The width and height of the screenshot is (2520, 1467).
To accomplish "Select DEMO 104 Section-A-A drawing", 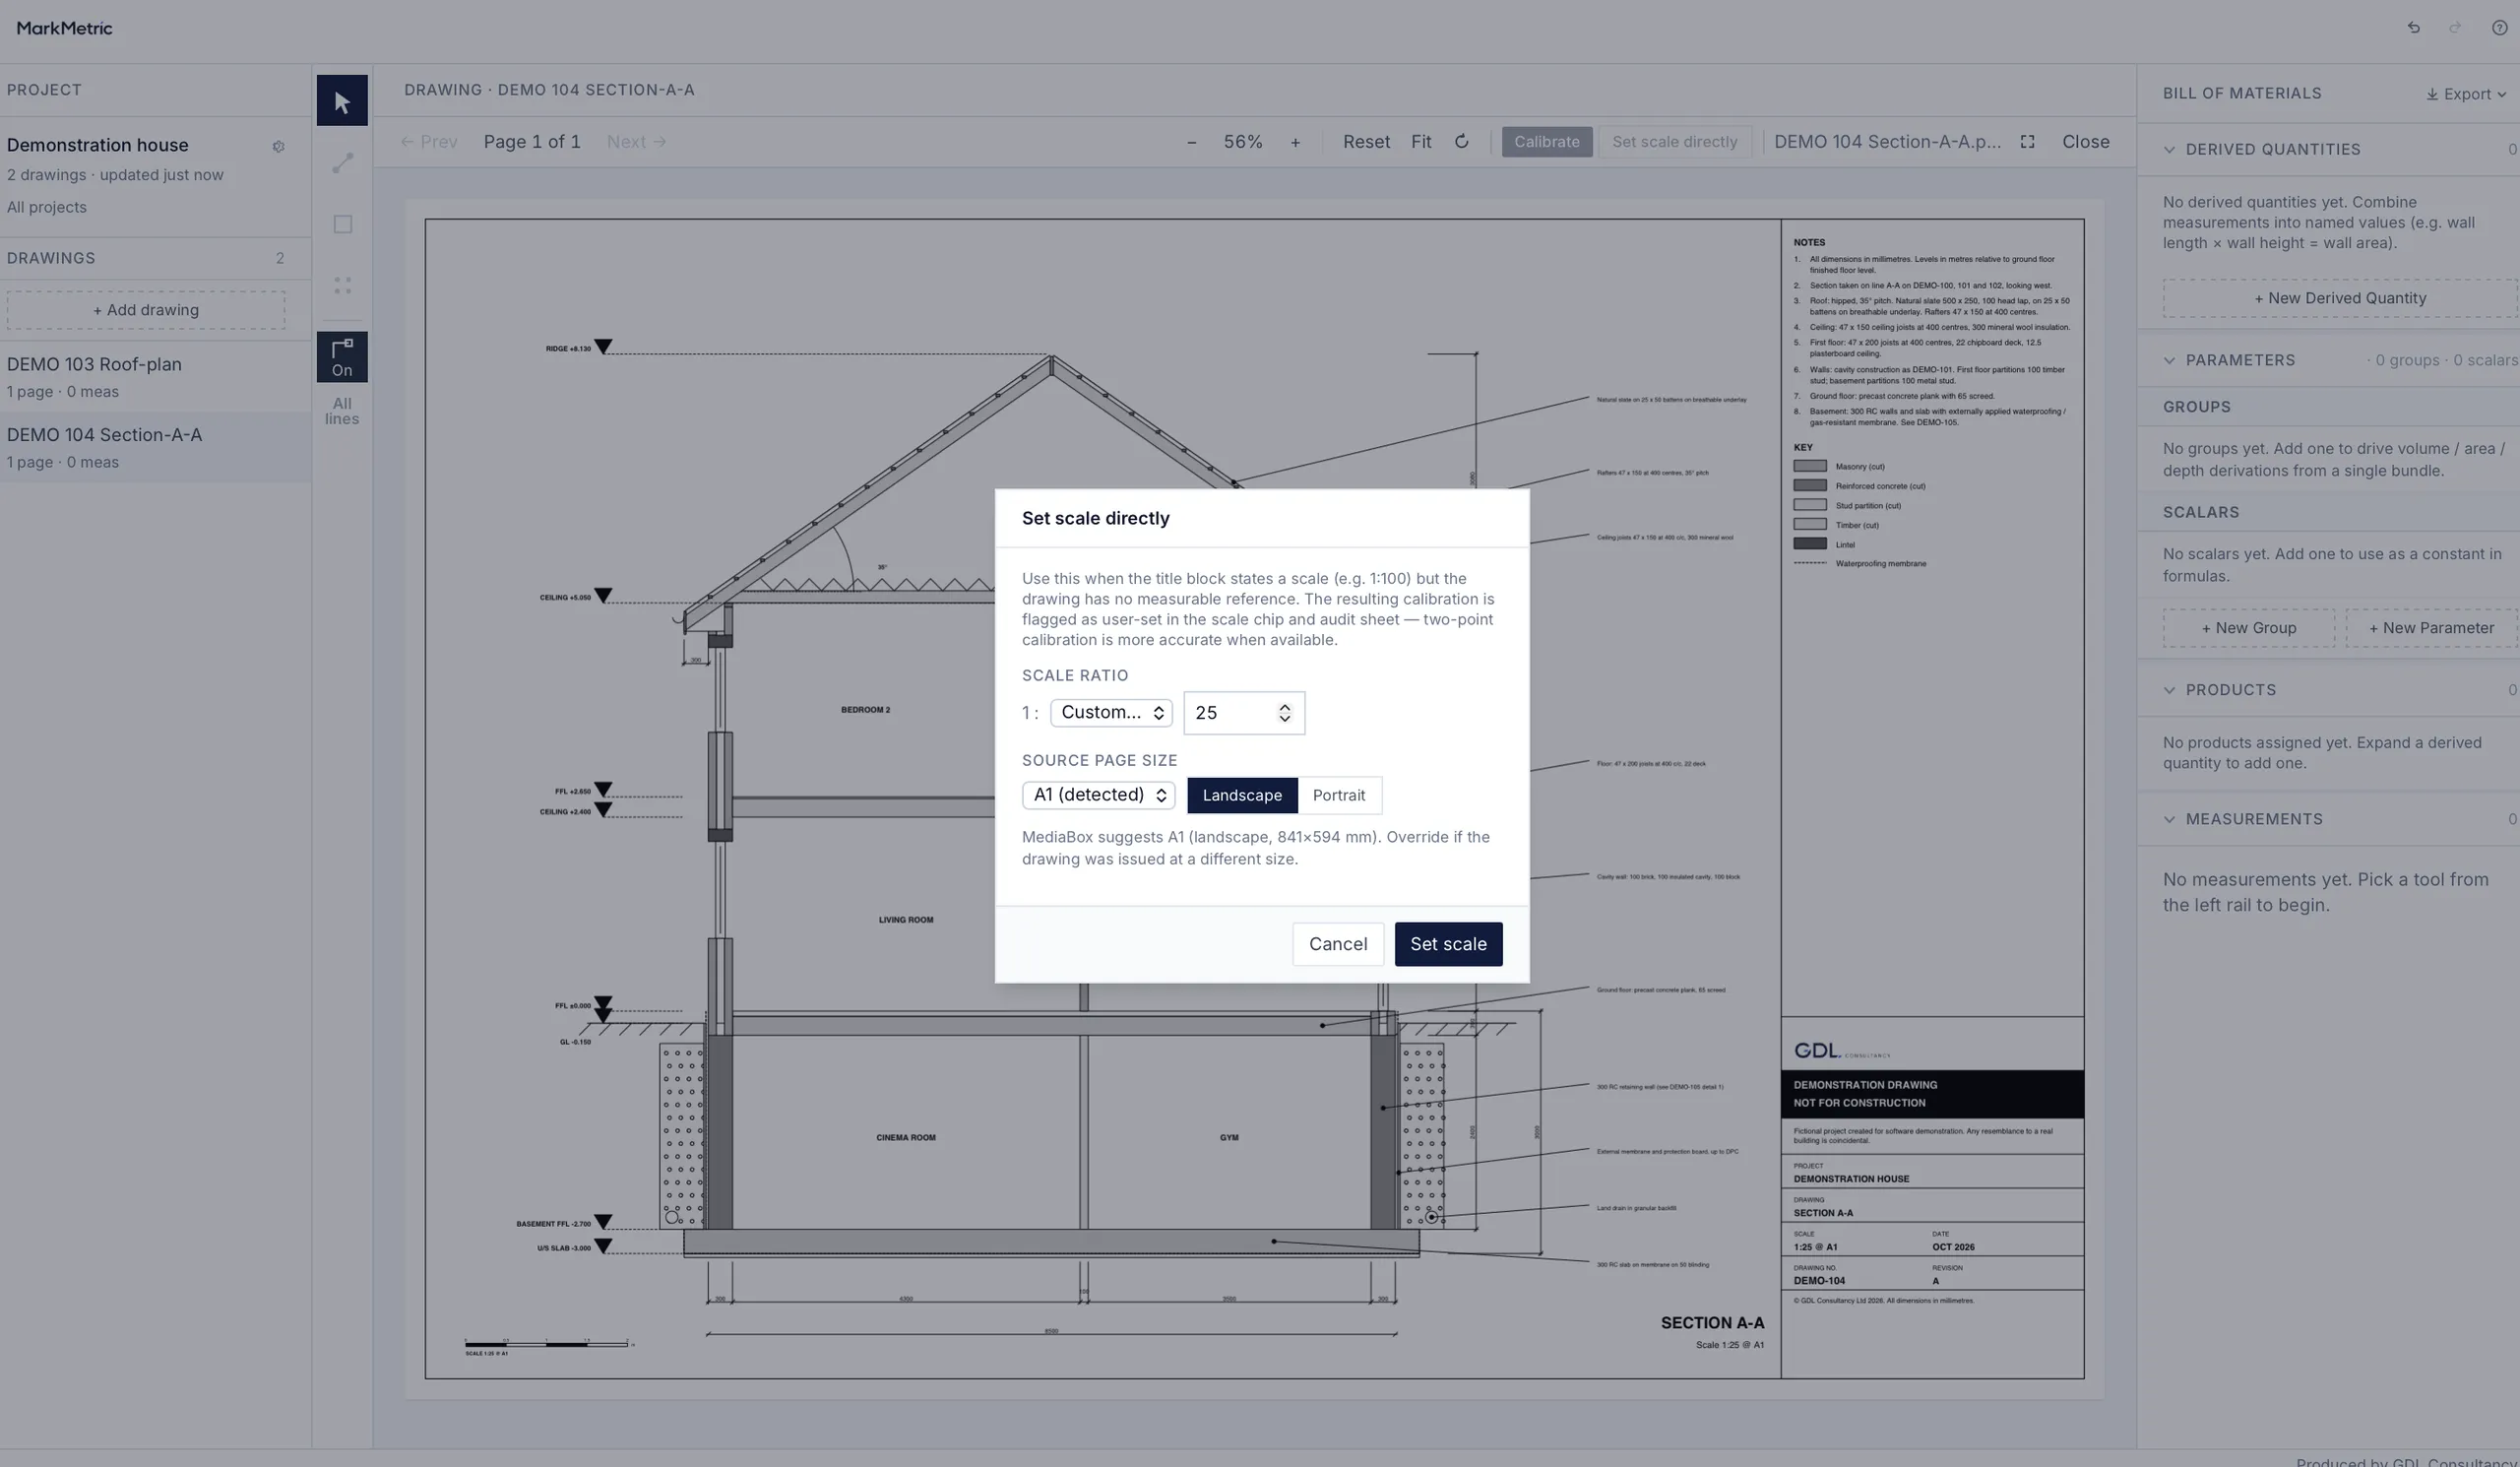I will pyautogui.click(x=155, y=447).
